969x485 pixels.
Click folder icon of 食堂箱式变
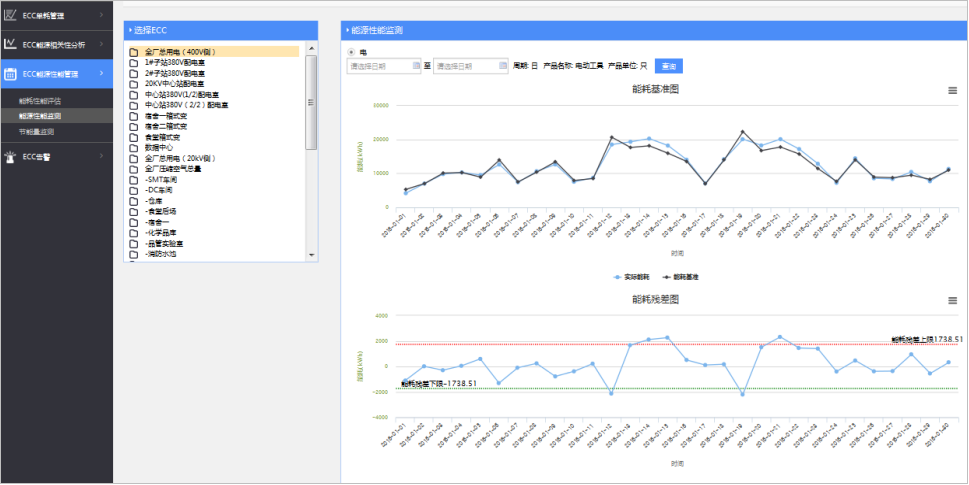point(133,137)
